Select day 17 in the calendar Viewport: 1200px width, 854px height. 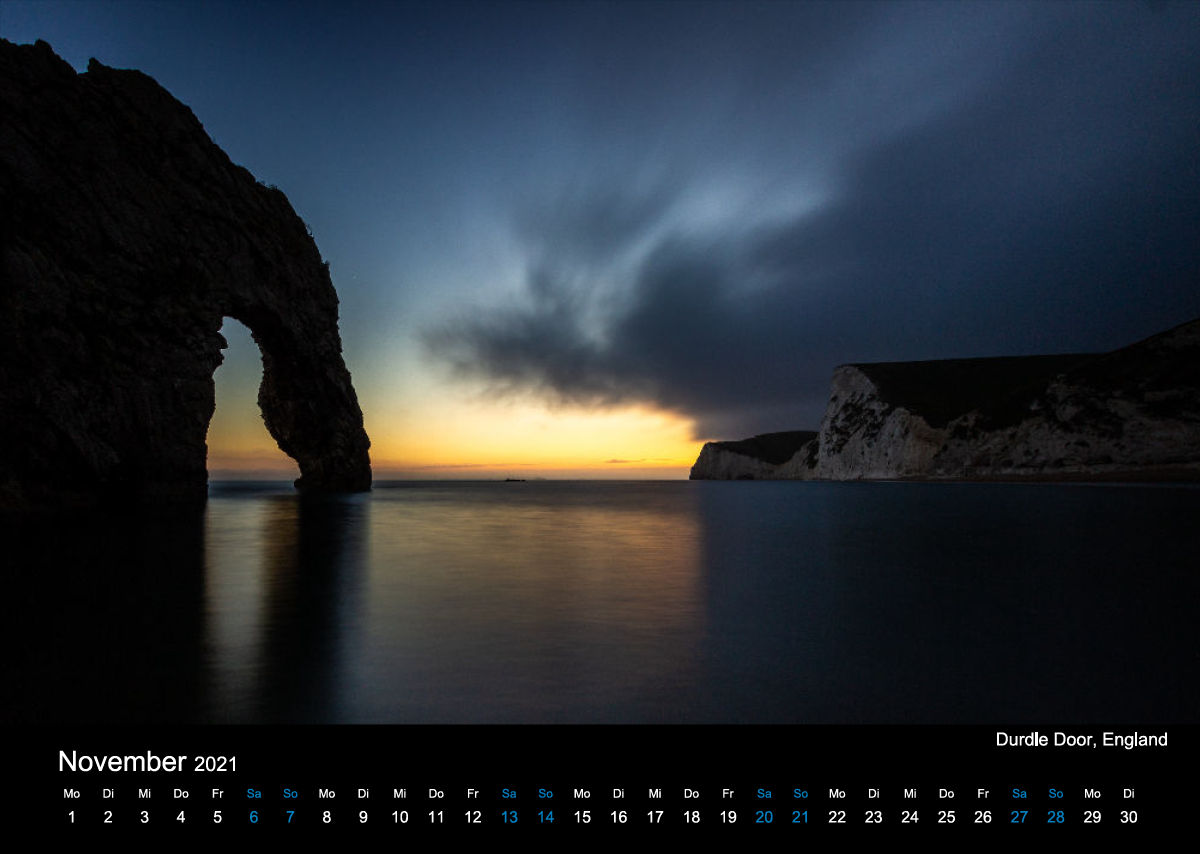(x=655, y=817)
